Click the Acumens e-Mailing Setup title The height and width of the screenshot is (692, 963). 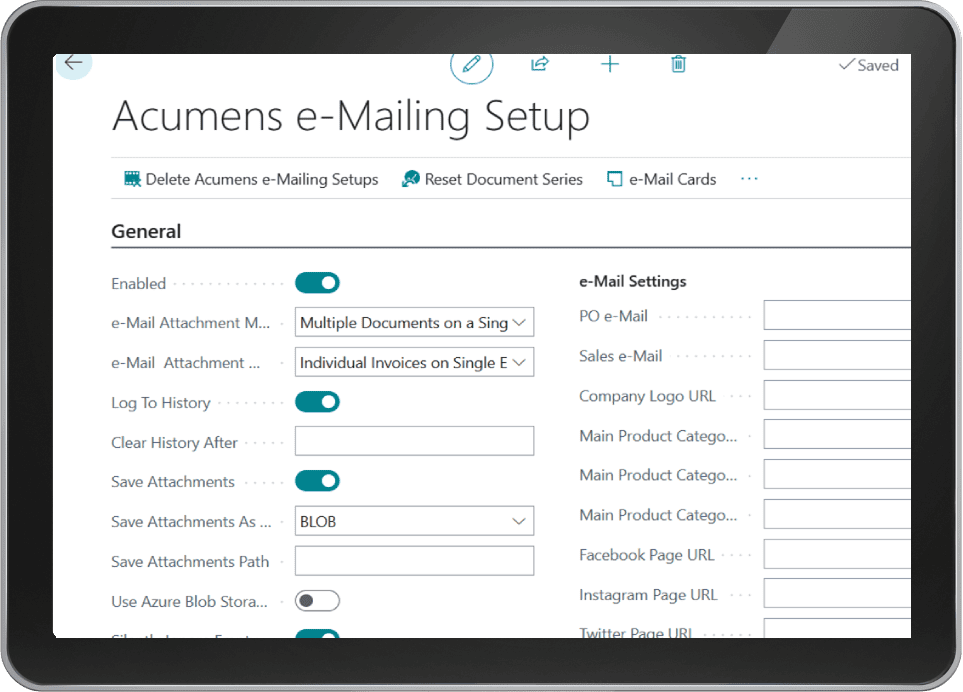[351, 116]
